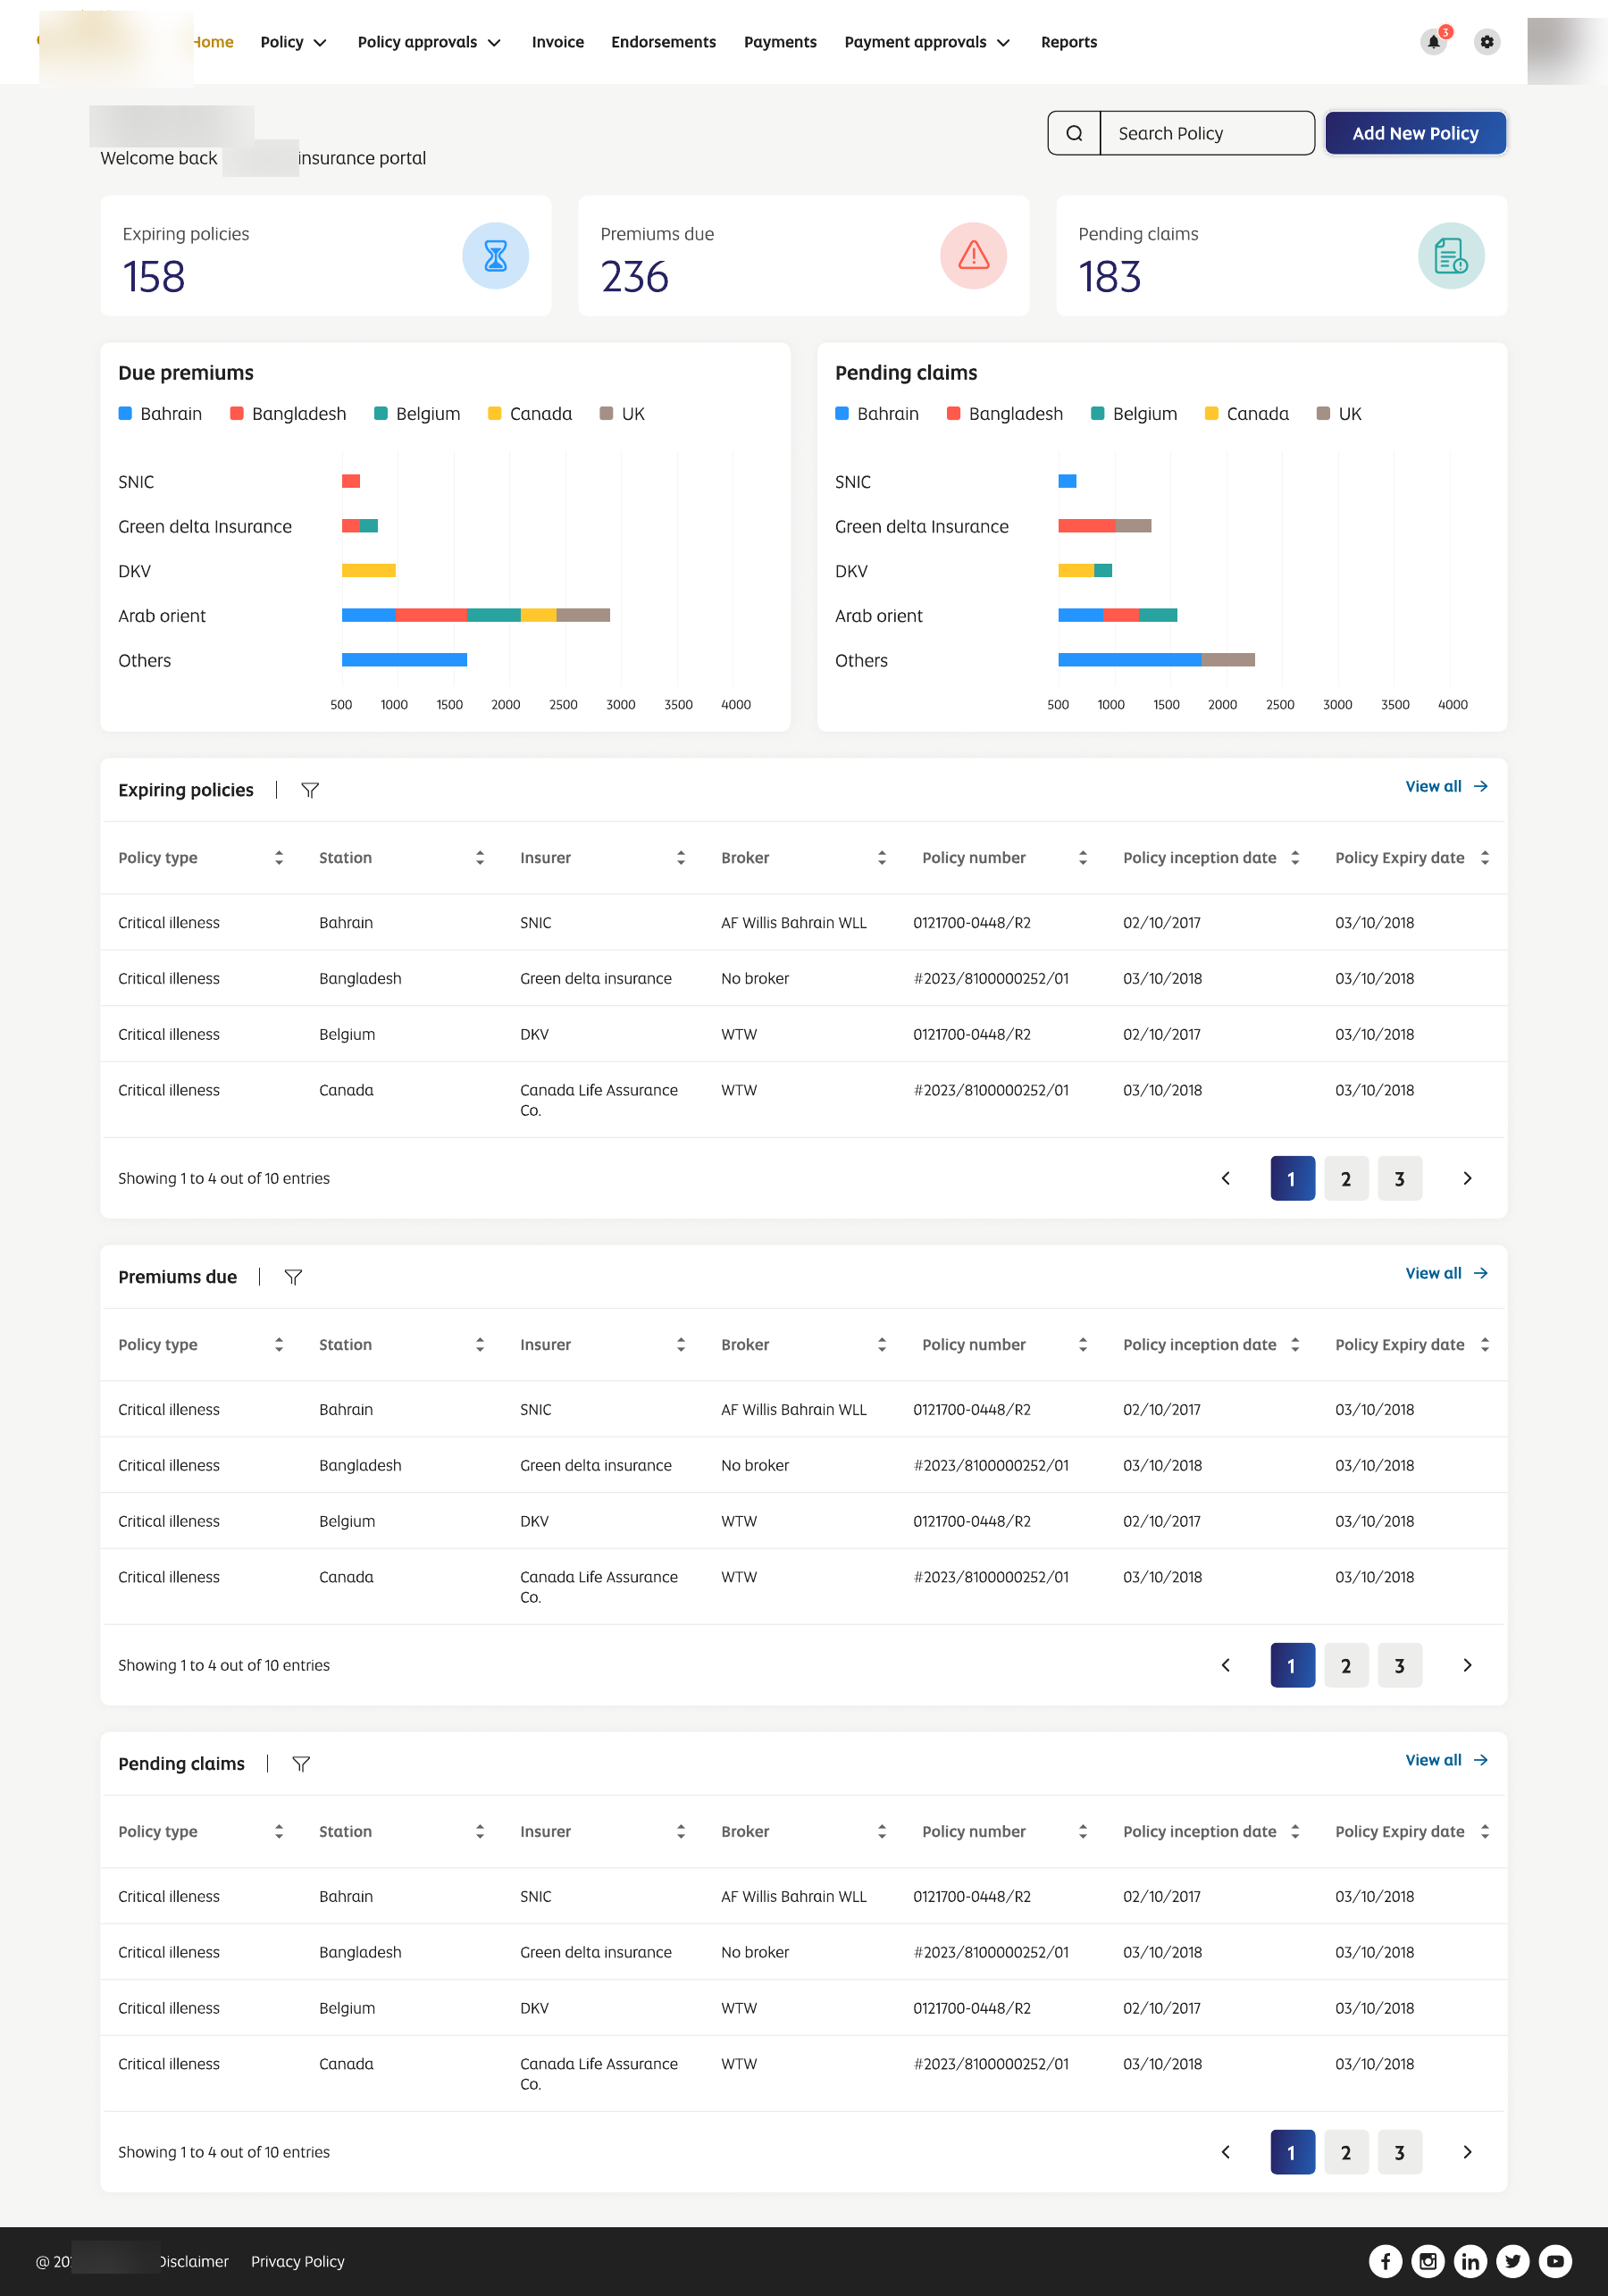Image resolution: width=1608 pixels, height=2296 pixels.
Task: Click the search magnifier icon
Action: pyautogui.click(x=1074, y=133)
